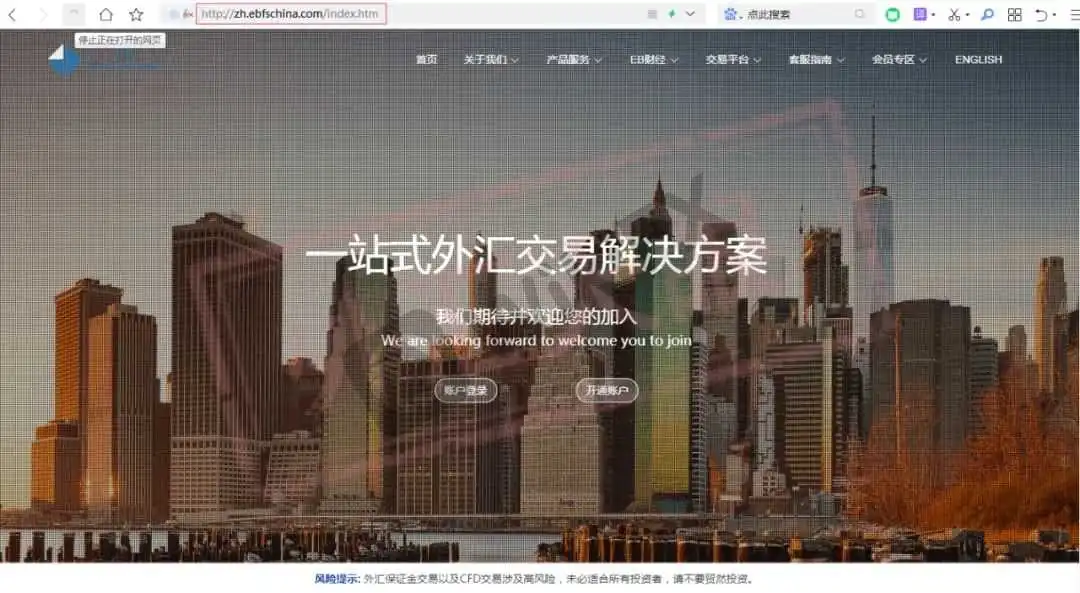The width and height of the screenshot is (1080, 593).
Task: Click the headline 一站式外汇交易解决方案
Action: pos(536,255)
